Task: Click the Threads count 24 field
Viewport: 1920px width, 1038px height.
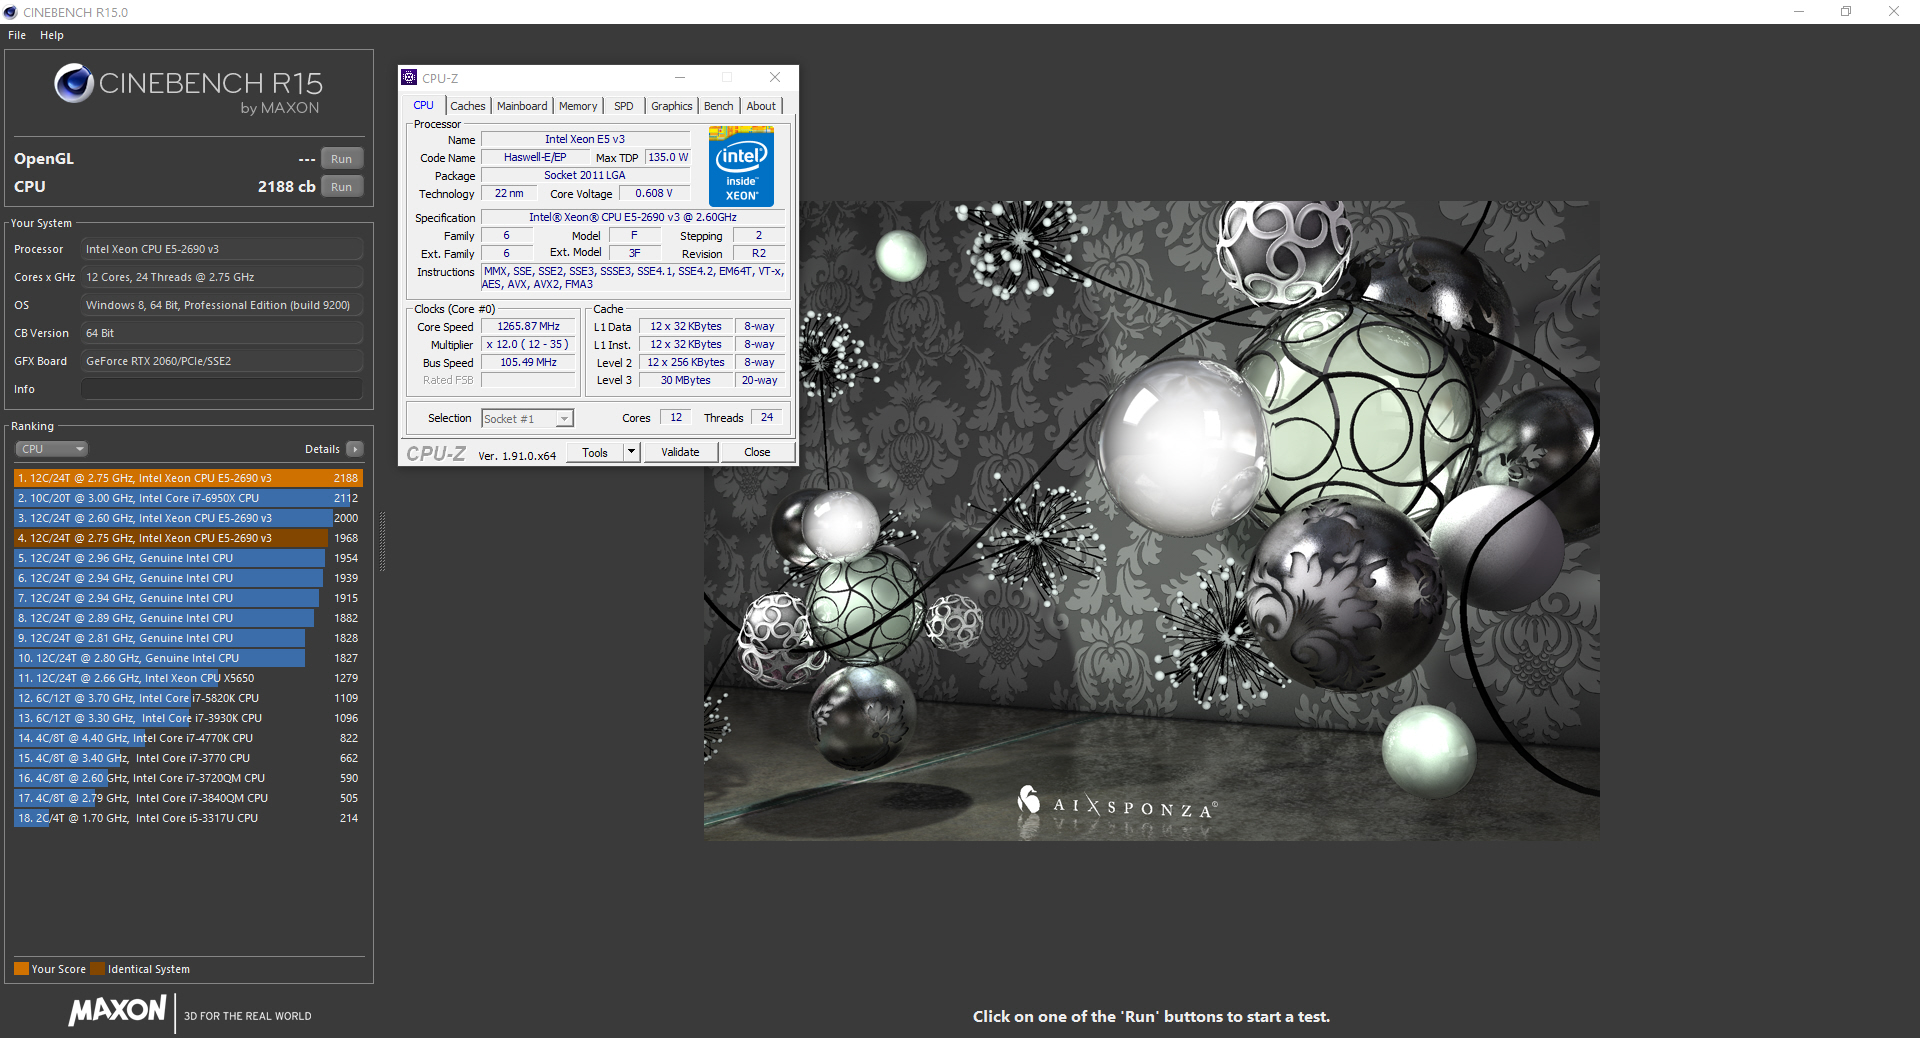Action: (767, 418)
